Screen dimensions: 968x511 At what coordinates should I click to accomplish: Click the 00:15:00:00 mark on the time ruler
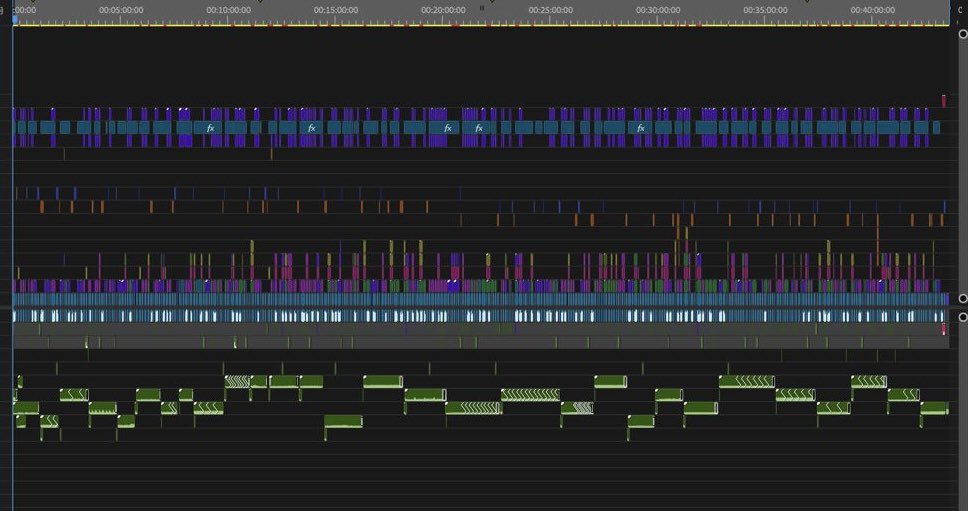point(336,10)
